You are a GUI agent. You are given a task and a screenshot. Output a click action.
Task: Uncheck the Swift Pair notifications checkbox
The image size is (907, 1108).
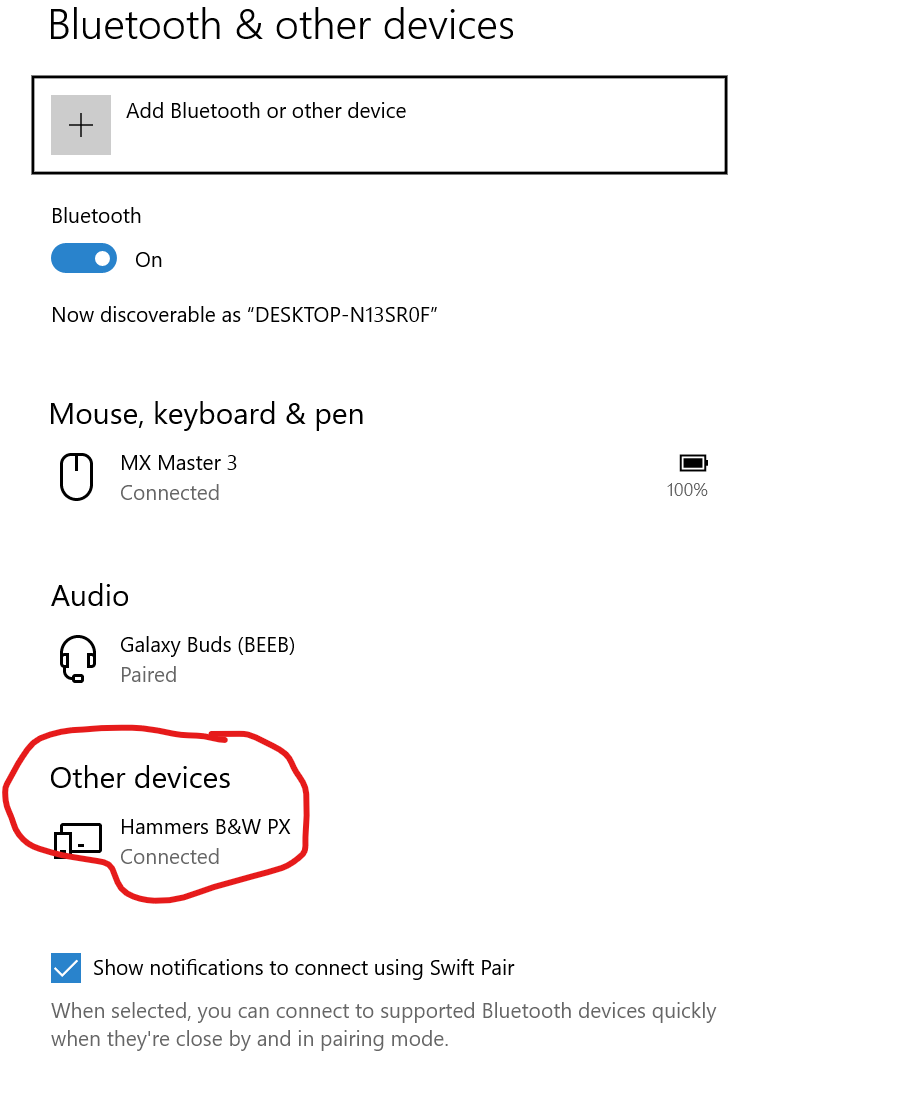(66, 968)
